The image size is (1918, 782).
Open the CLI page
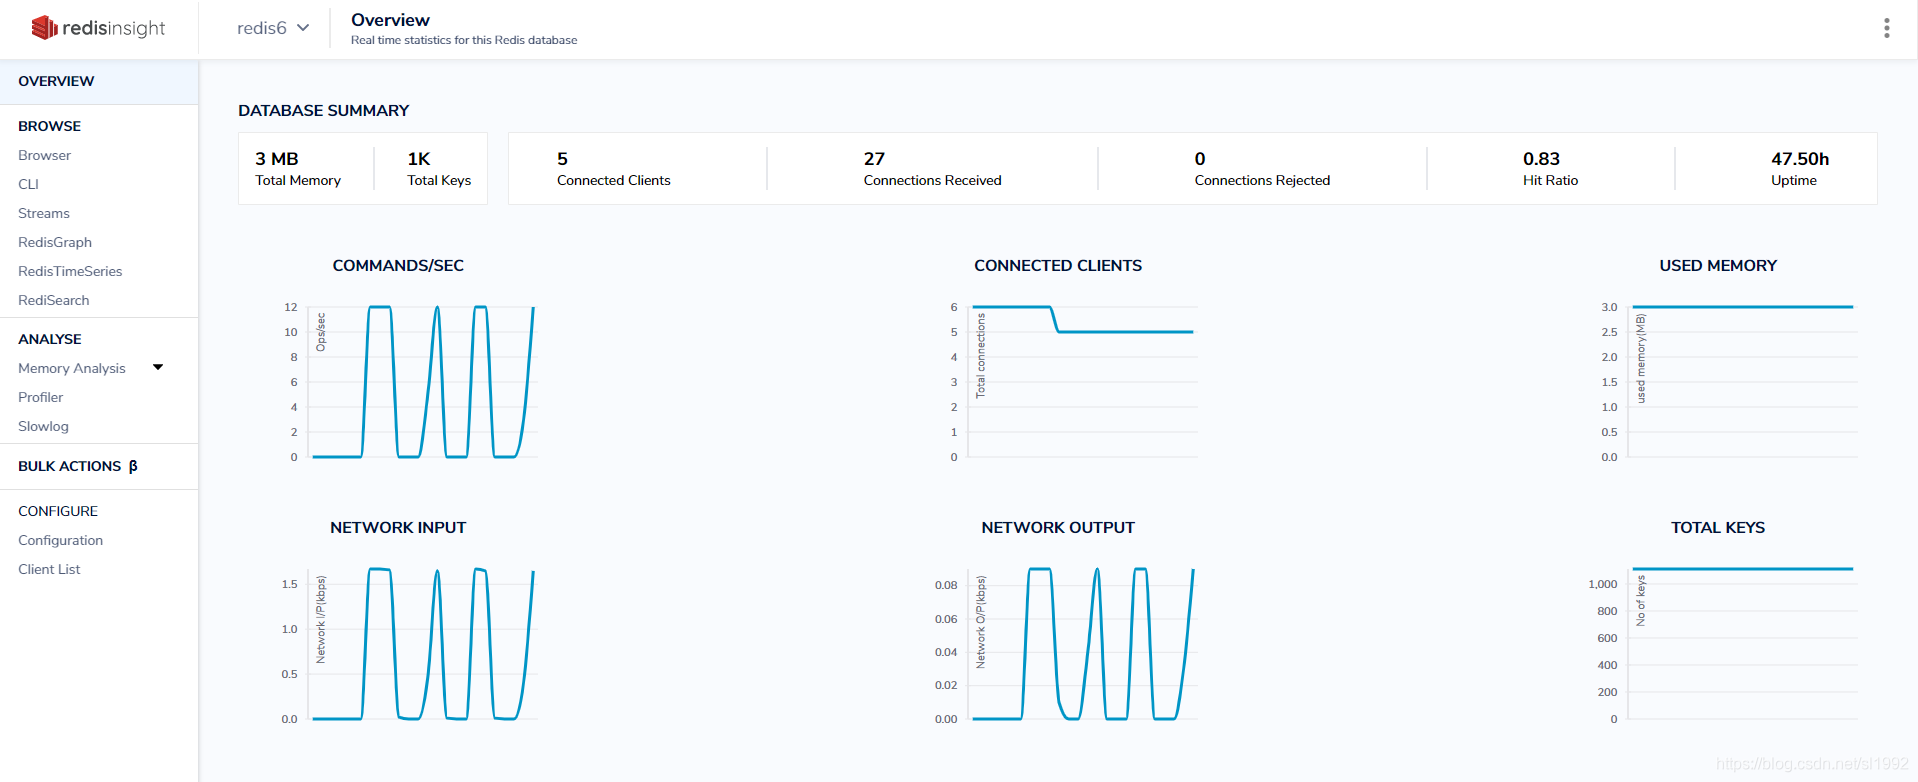pyautogui.click(x=28, y=184)
